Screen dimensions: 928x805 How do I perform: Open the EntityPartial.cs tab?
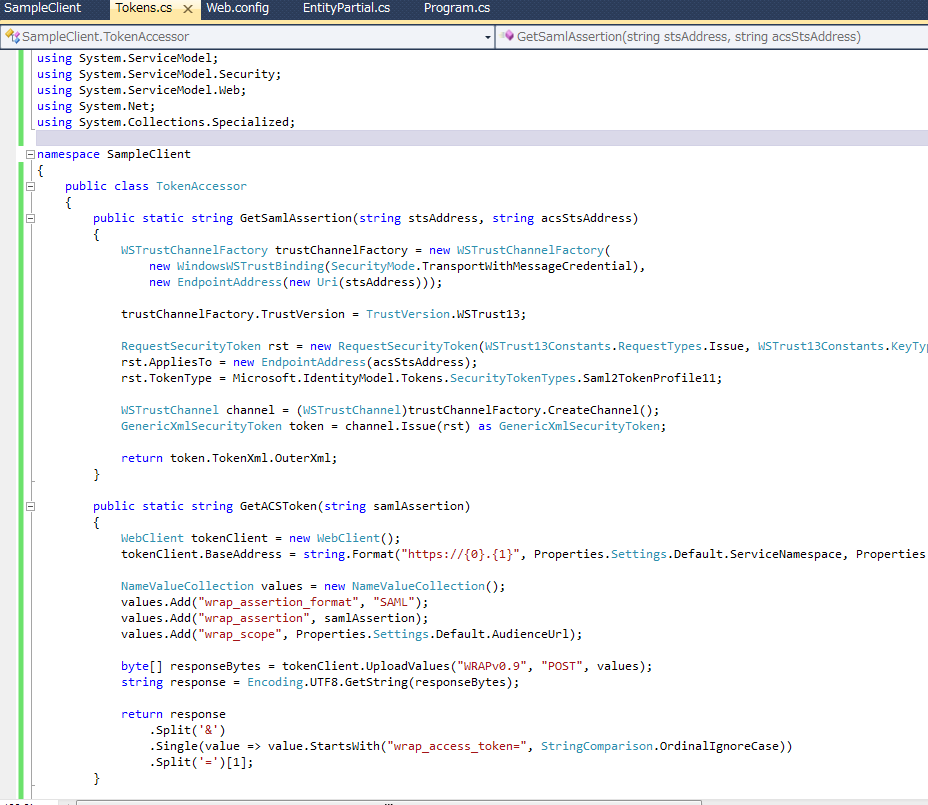tap(346, 8)
